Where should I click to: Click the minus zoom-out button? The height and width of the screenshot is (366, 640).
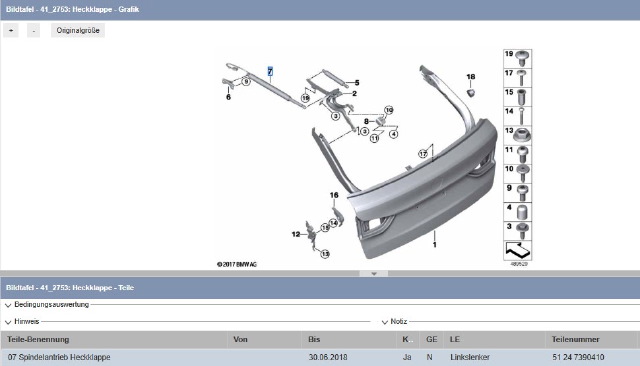pyautogui.click(x=33, y=31)
